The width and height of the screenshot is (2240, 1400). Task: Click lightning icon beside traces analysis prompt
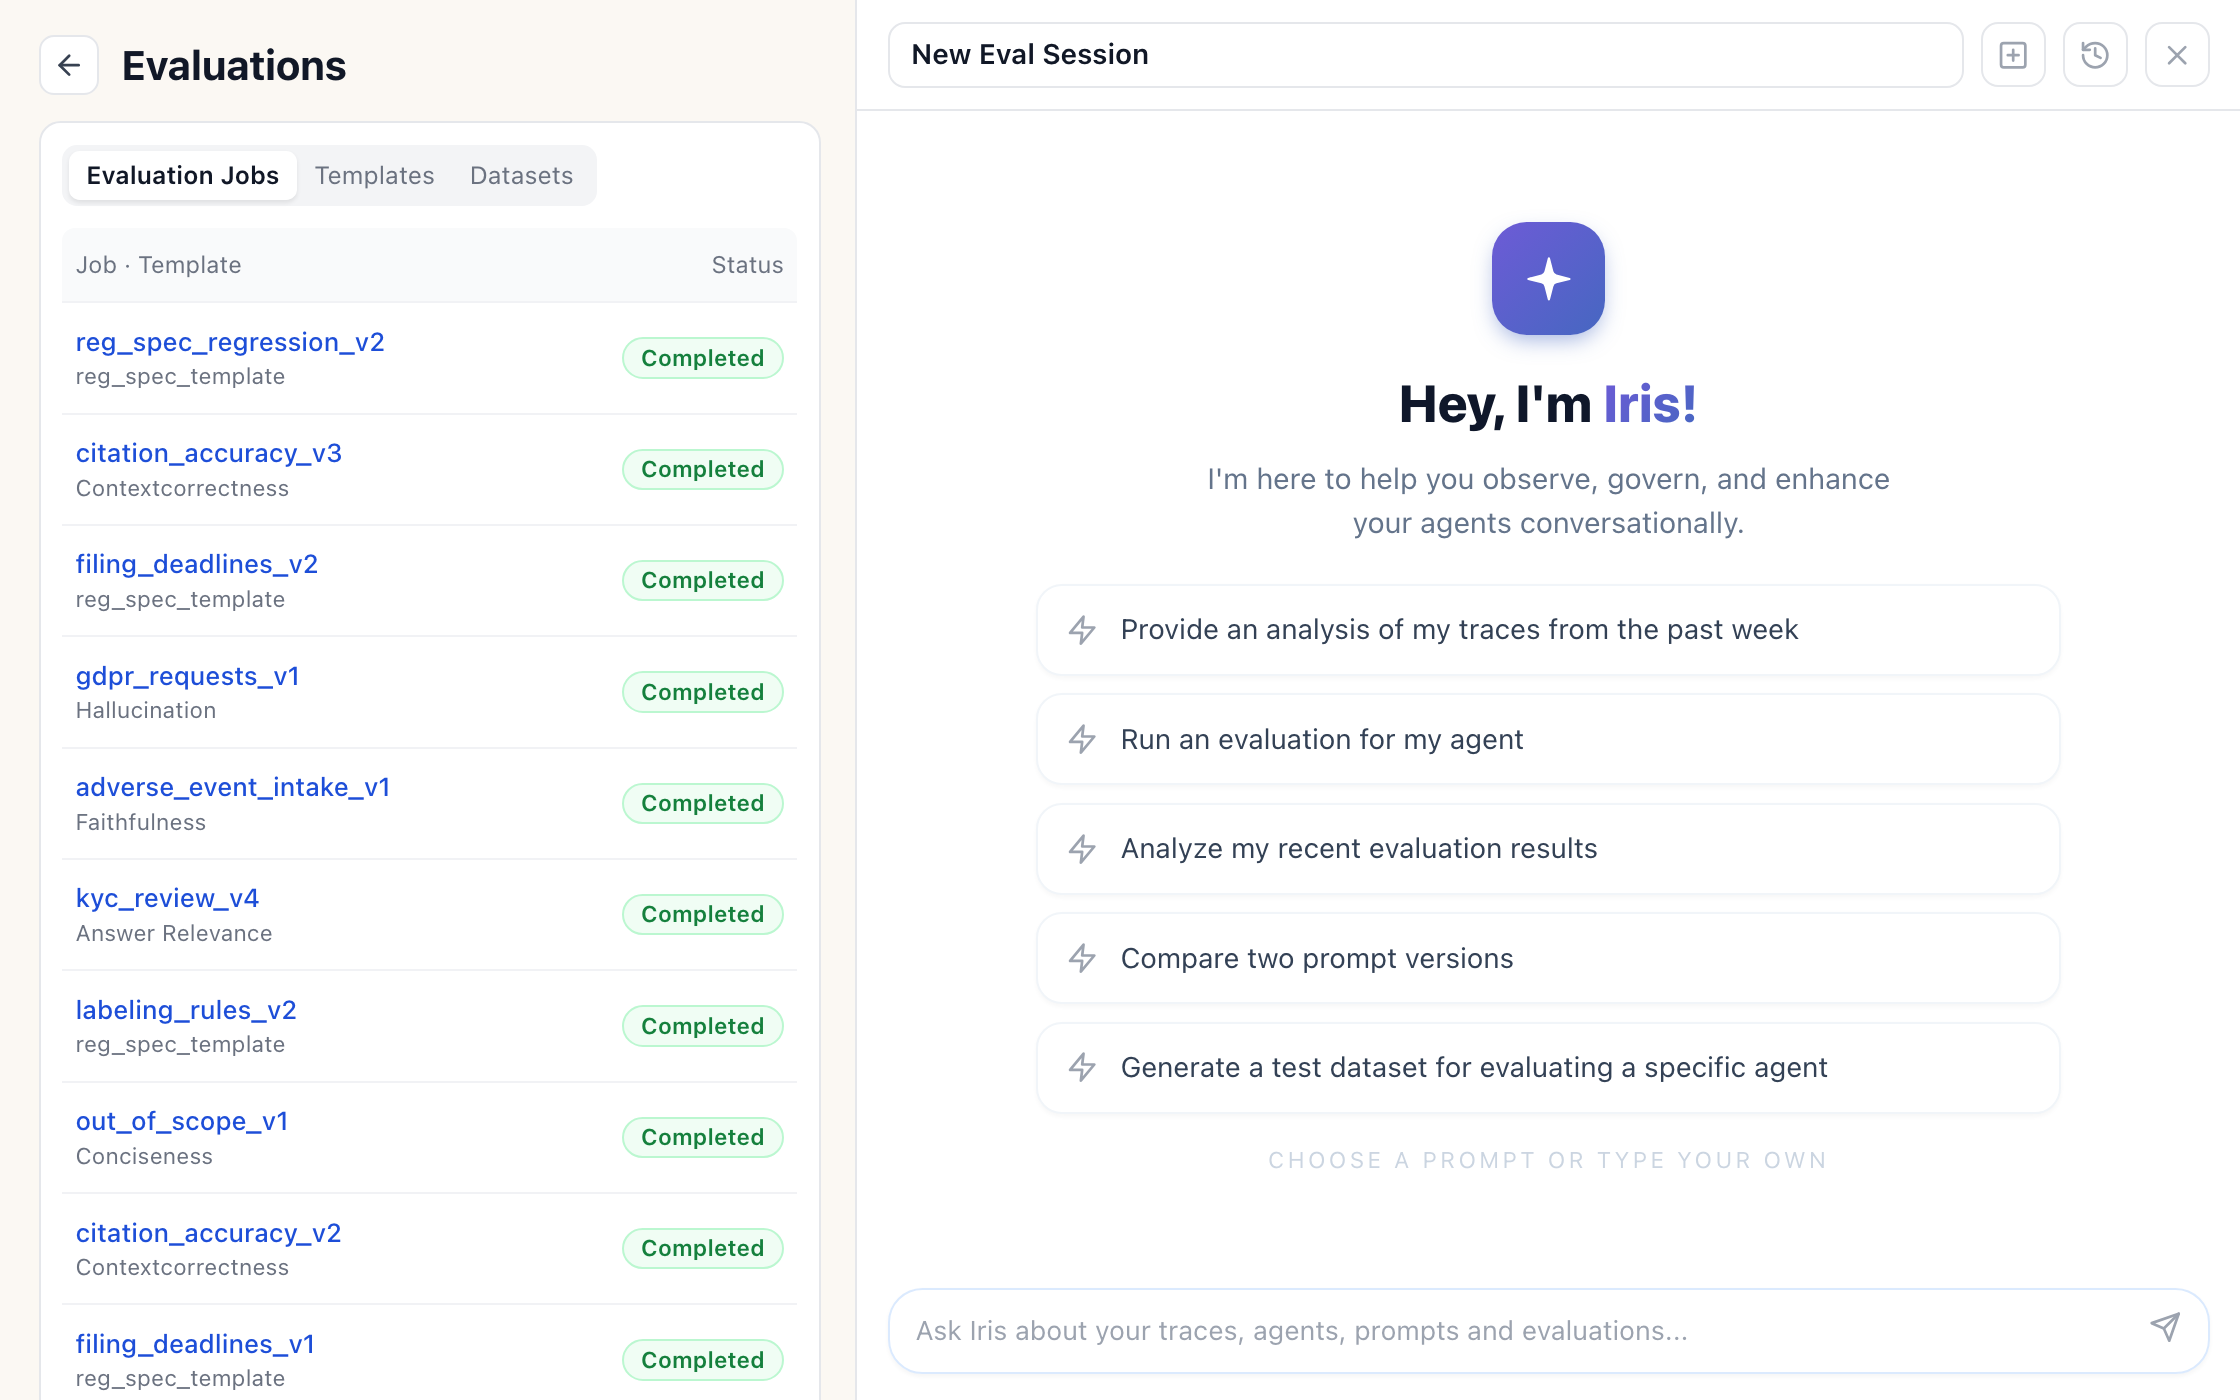click(1082, 630)
